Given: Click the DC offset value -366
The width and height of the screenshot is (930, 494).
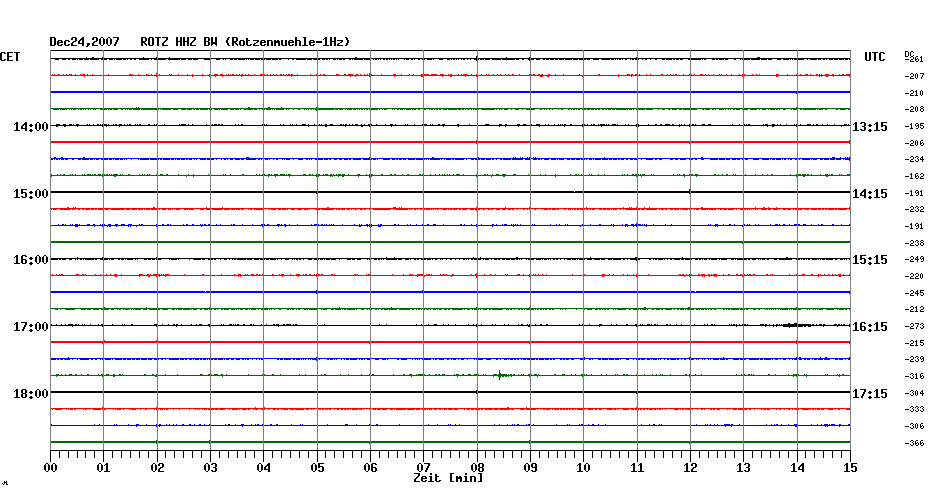Looking at the screenshot, I should click(914, 444).
